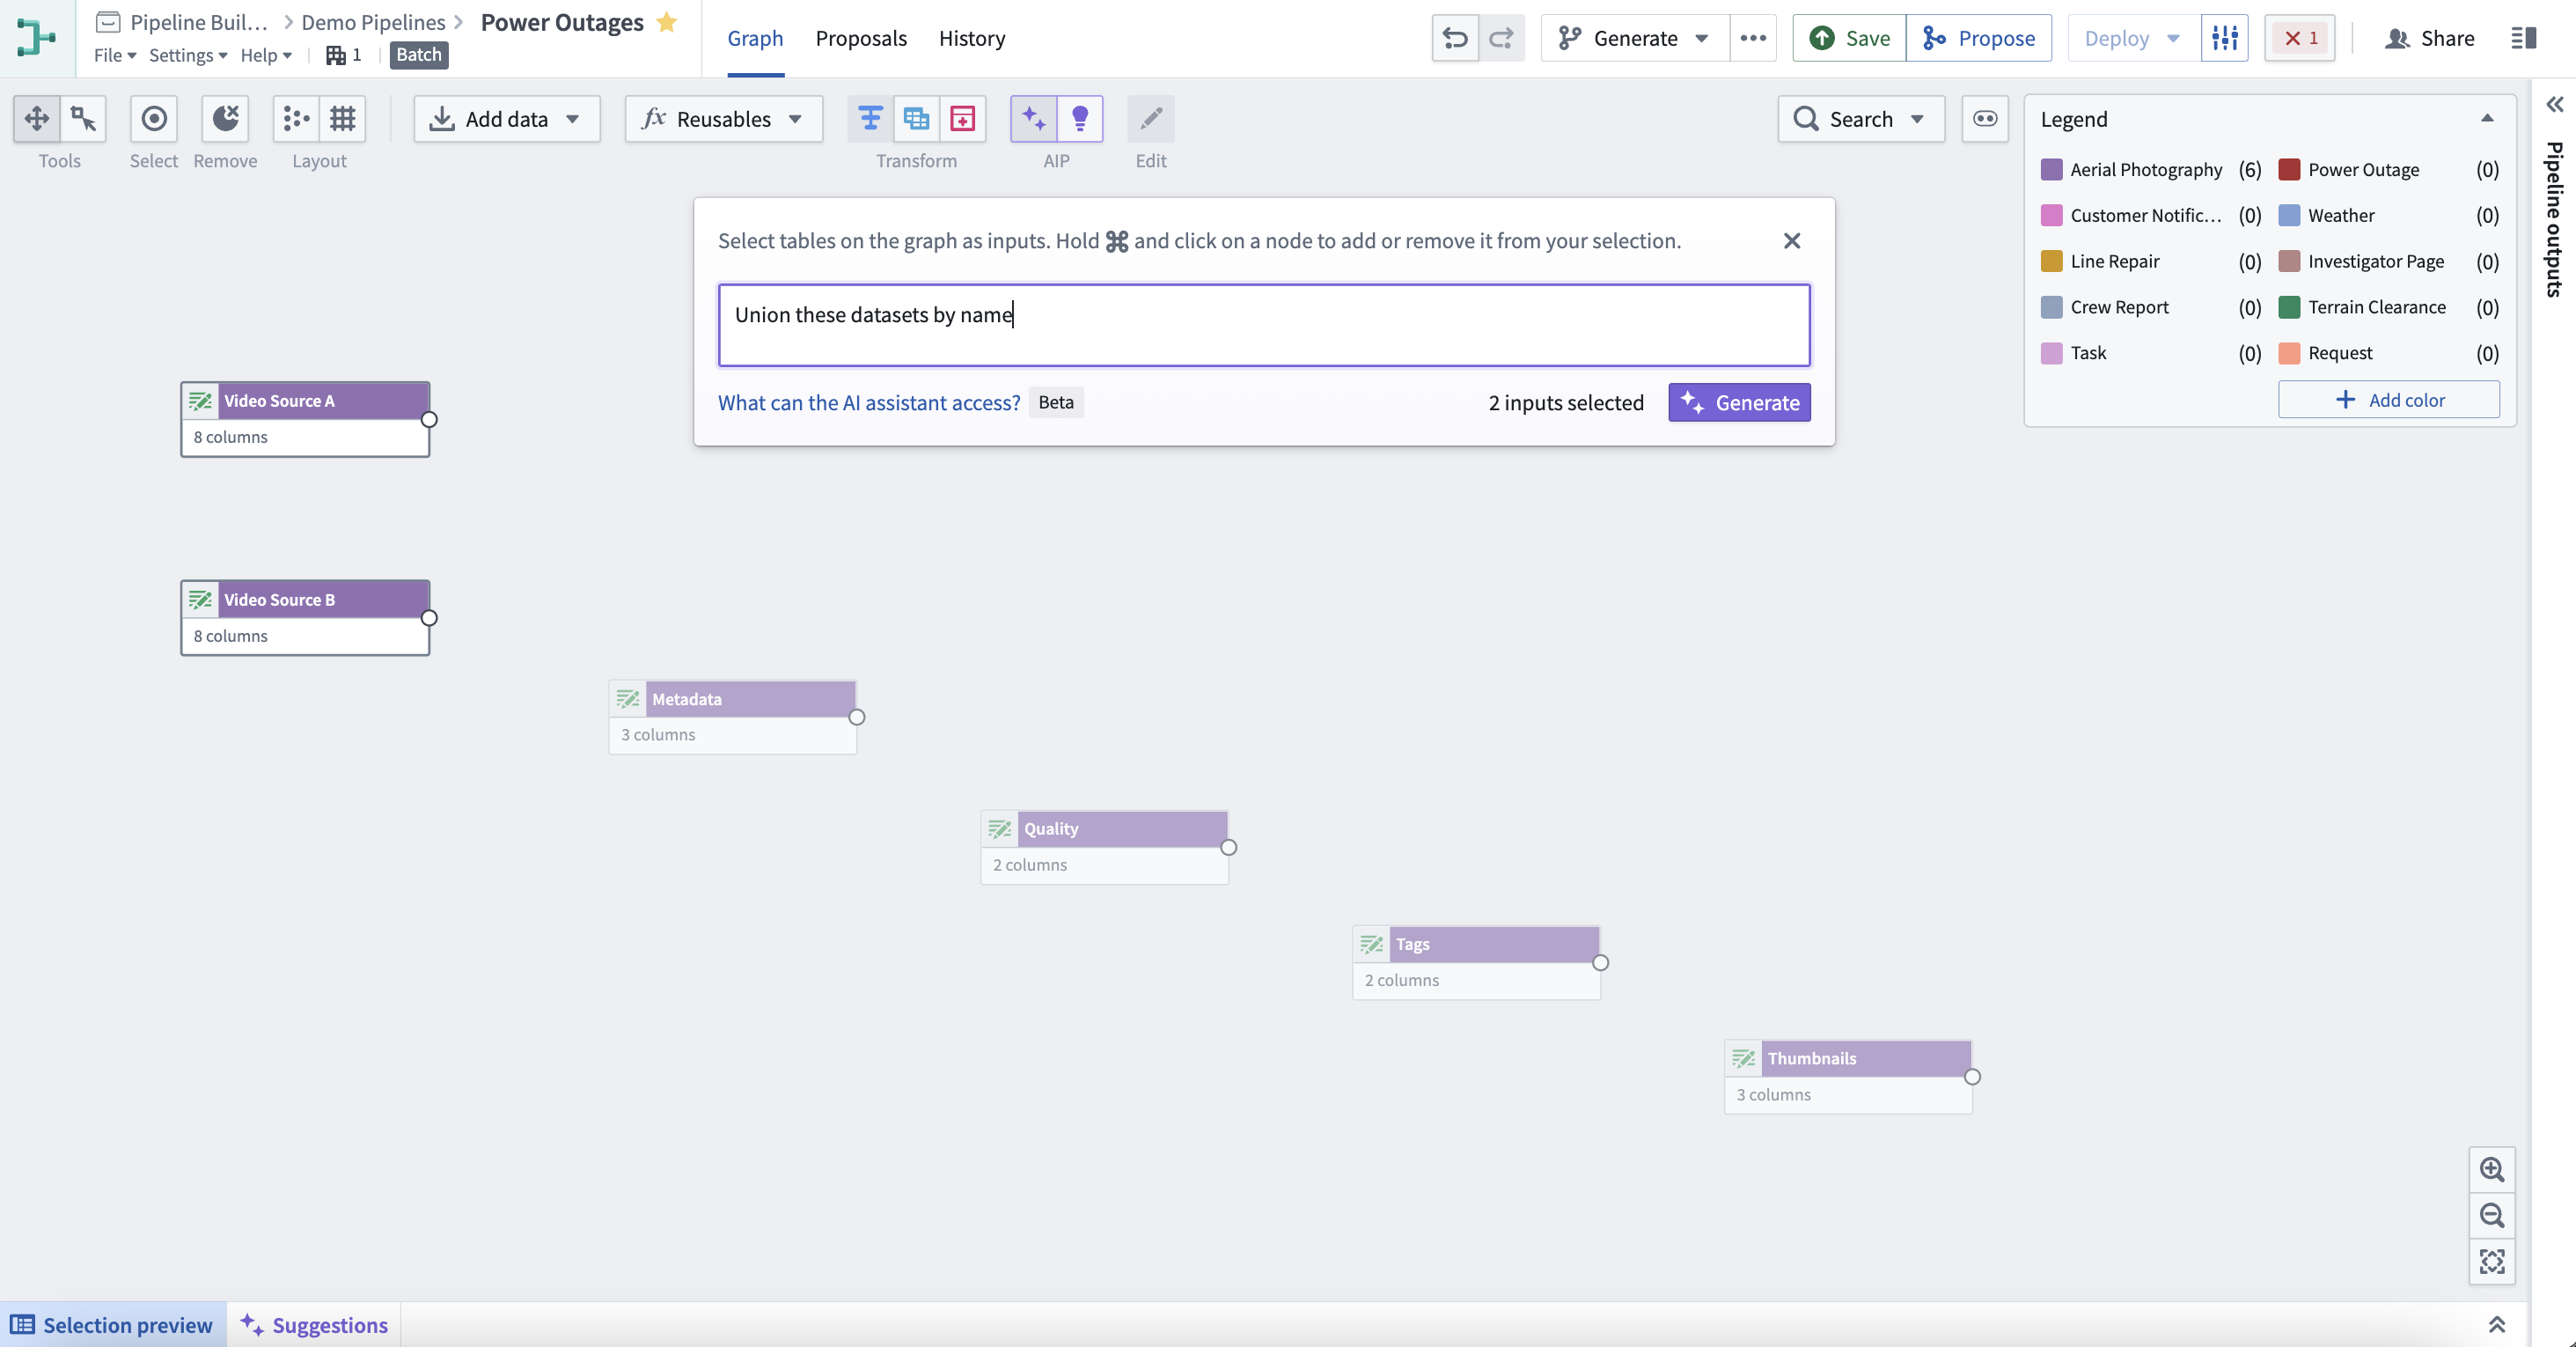Expand the top Generate branch dropdown

(1635, 38)
